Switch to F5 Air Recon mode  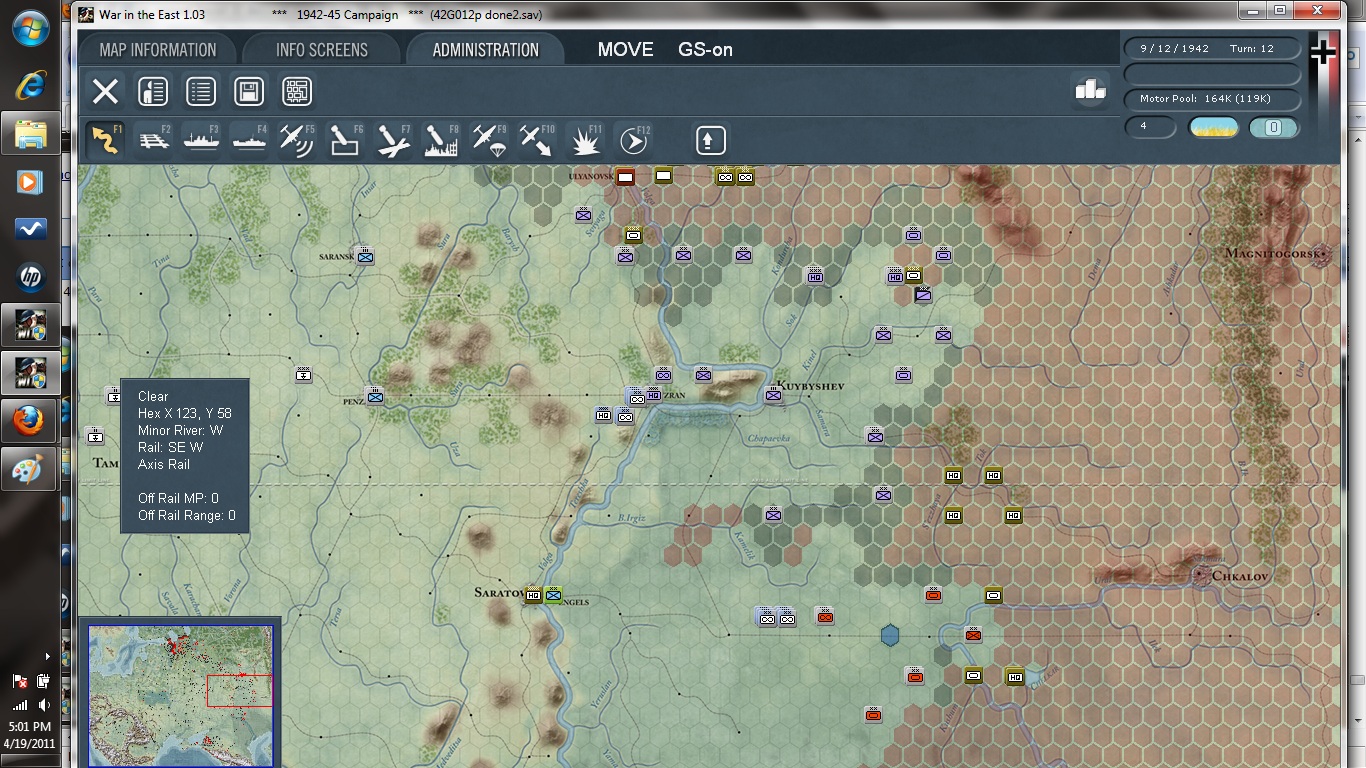click(297, 140)
